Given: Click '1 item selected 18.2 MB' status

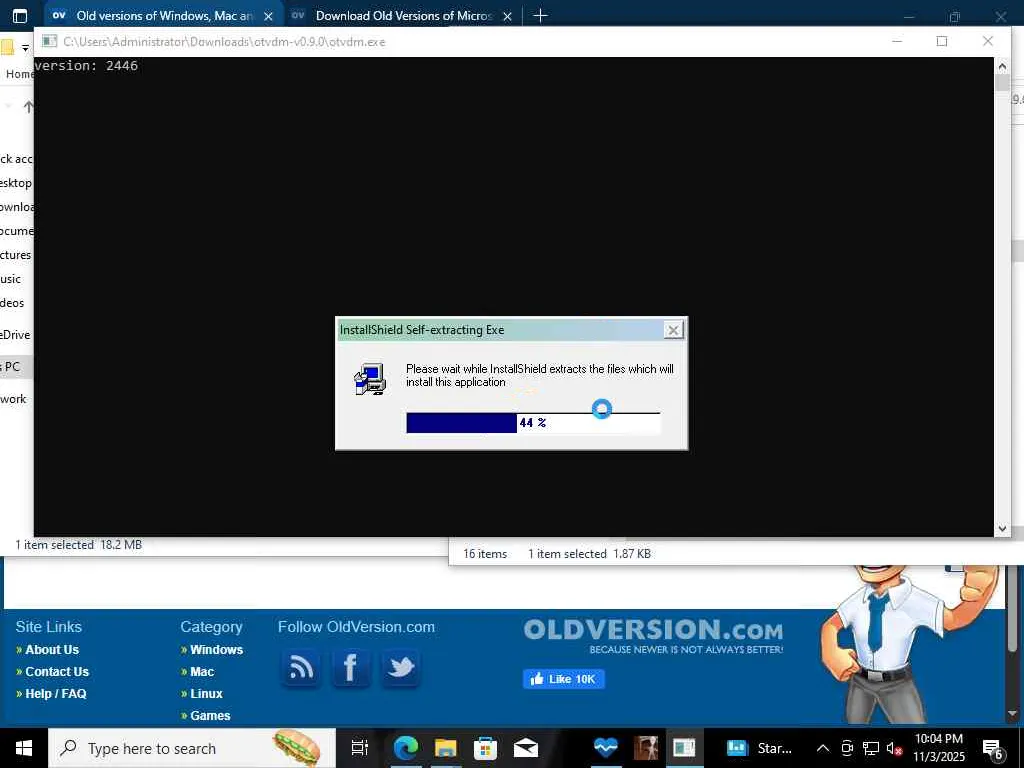Looking at the screenshot, I should coord(78,545).
